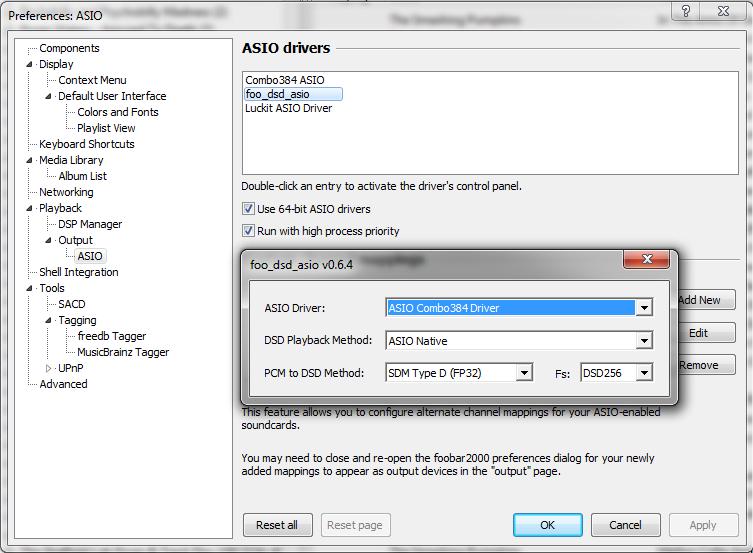
Task: Select Shell Integration tree item
Action: (79, 272)
